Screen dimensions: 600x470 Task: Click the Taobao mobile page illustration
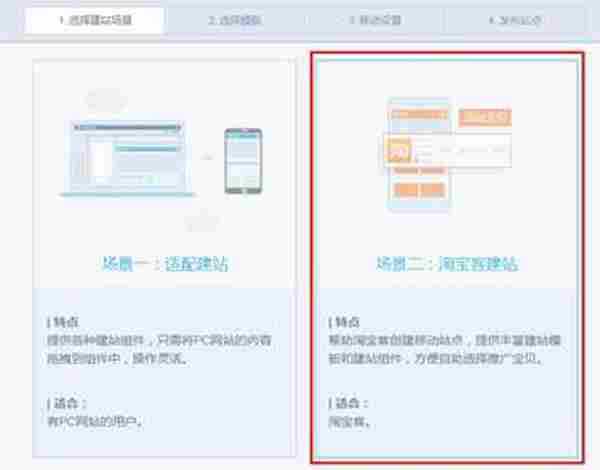click(x=445, y=155)
